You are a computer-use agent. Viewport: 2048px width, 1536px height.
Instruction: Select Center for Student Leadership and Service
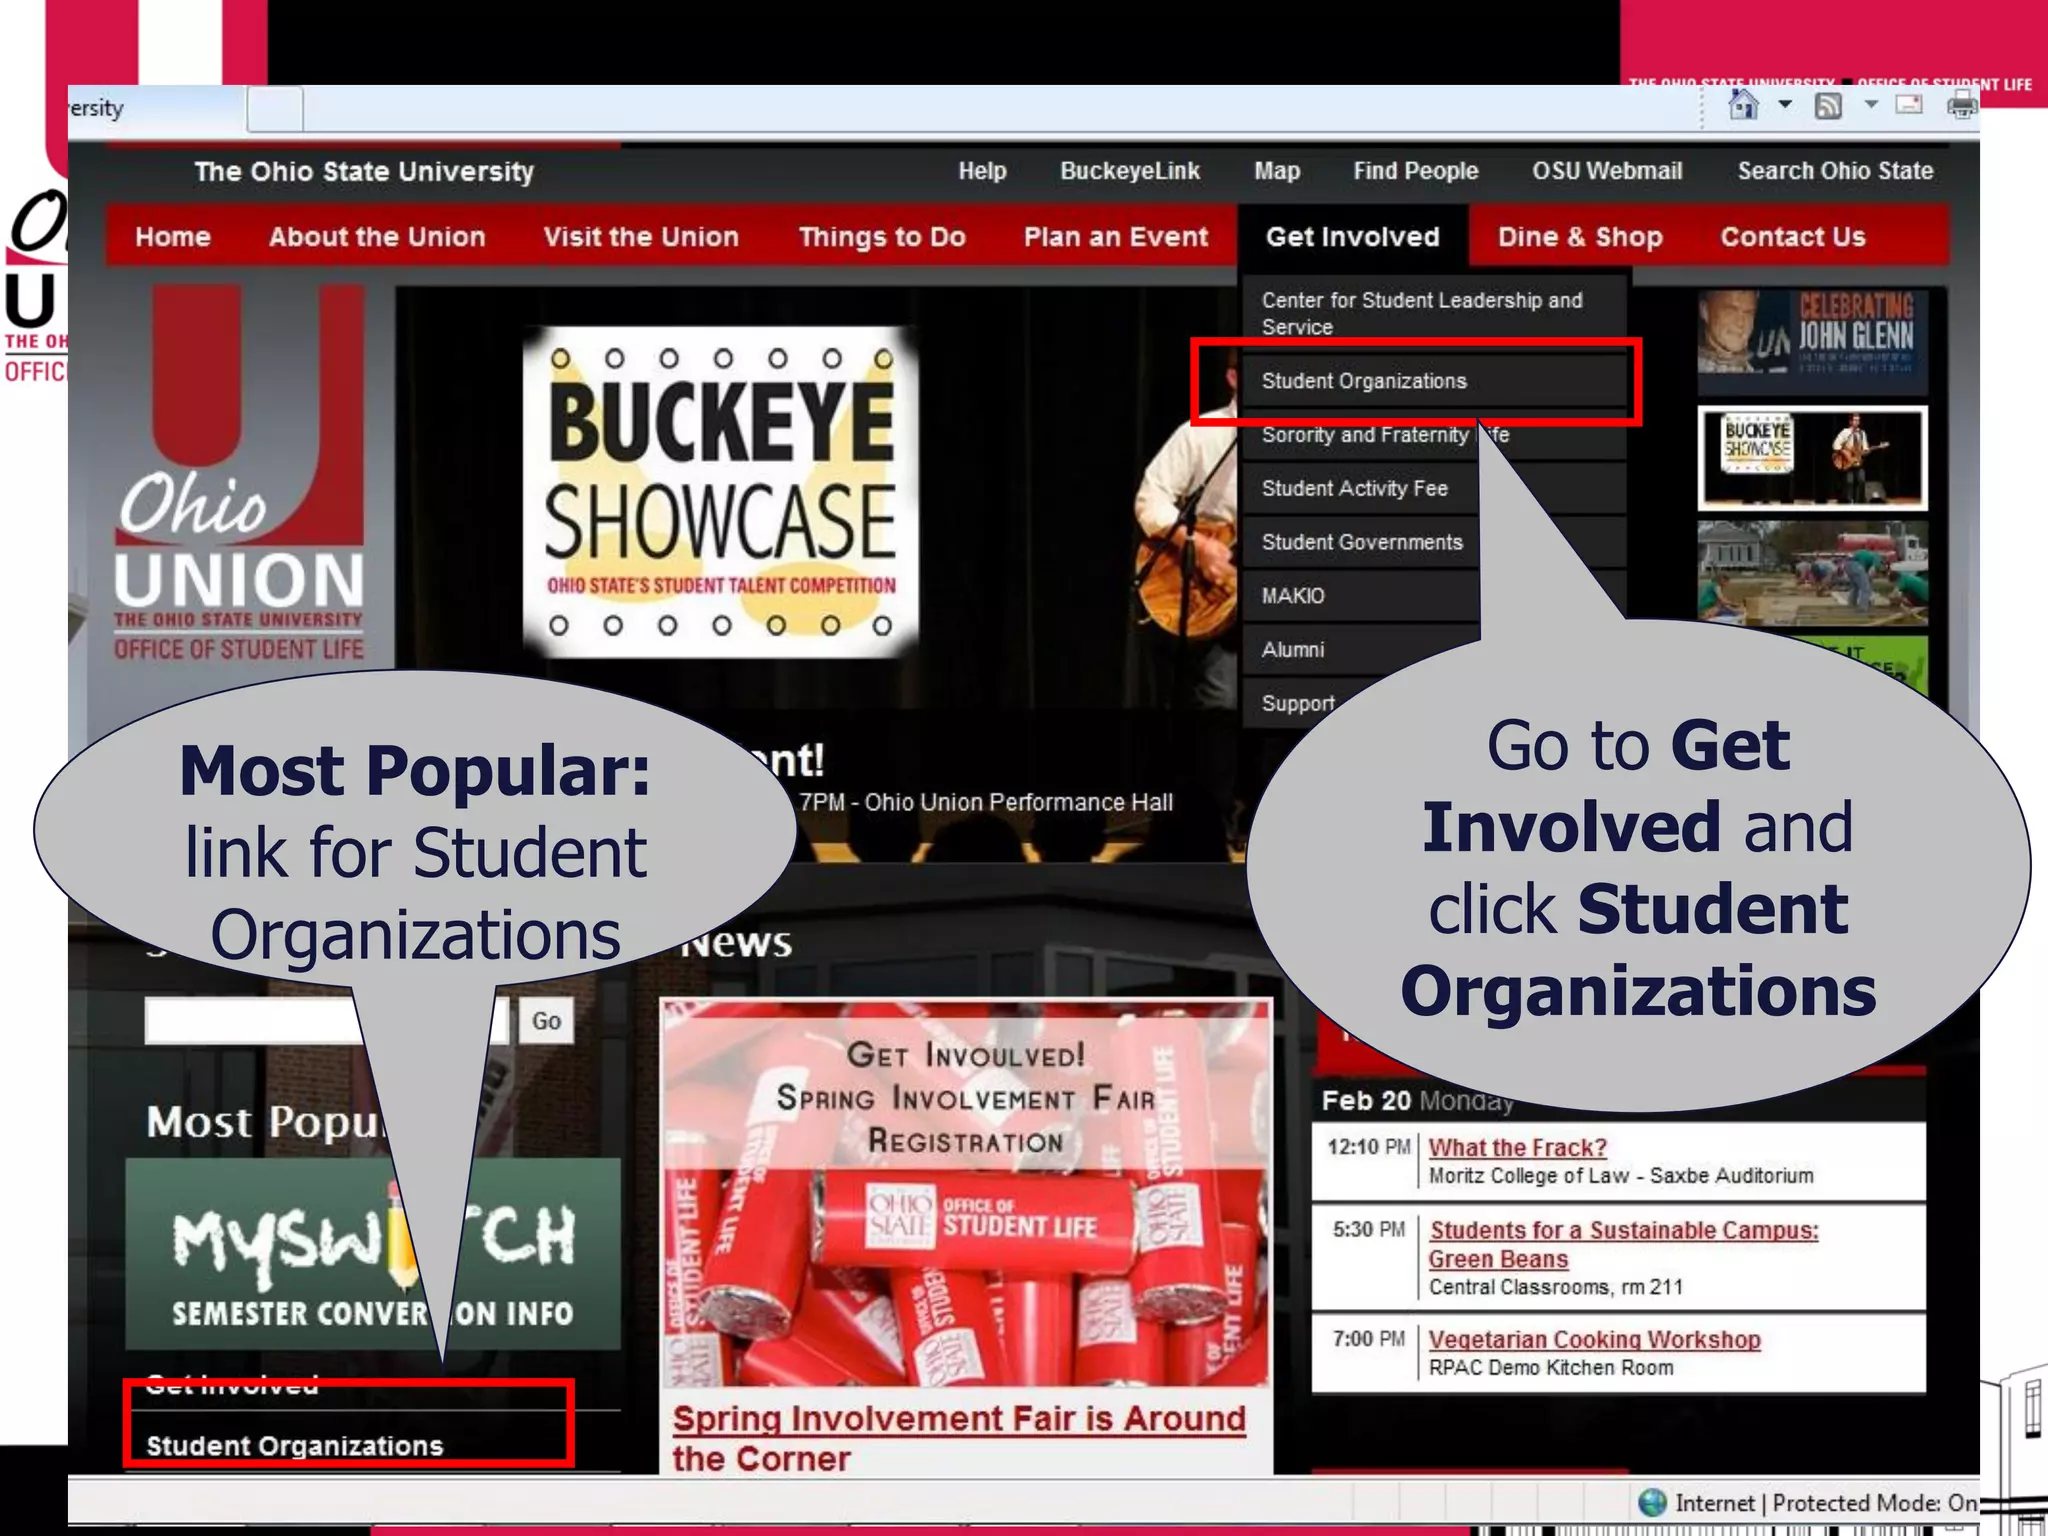click(1432, 313)
